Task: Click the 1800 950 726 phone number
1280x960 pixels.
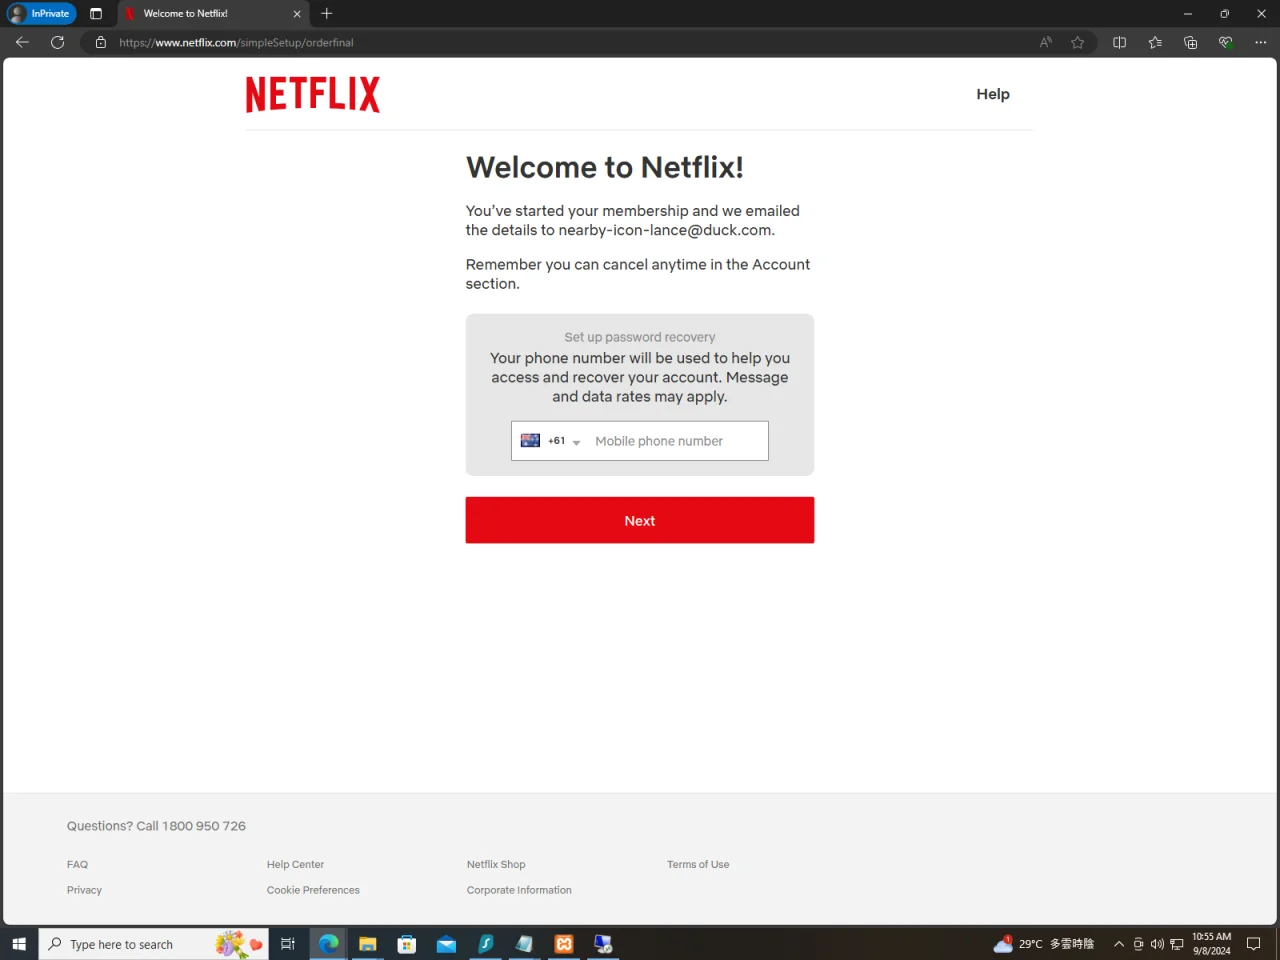Action: pyautogui.click(x=204, y=826)
